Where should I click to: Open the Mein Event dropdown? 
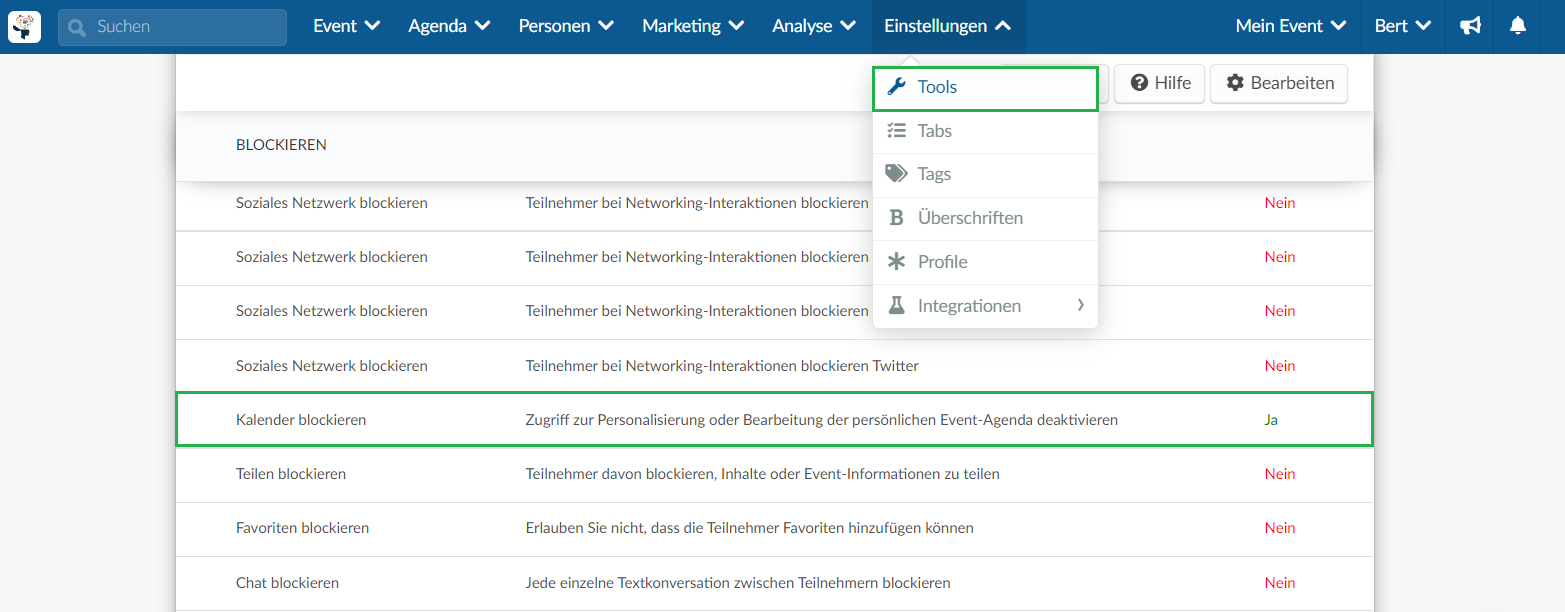1290,27
